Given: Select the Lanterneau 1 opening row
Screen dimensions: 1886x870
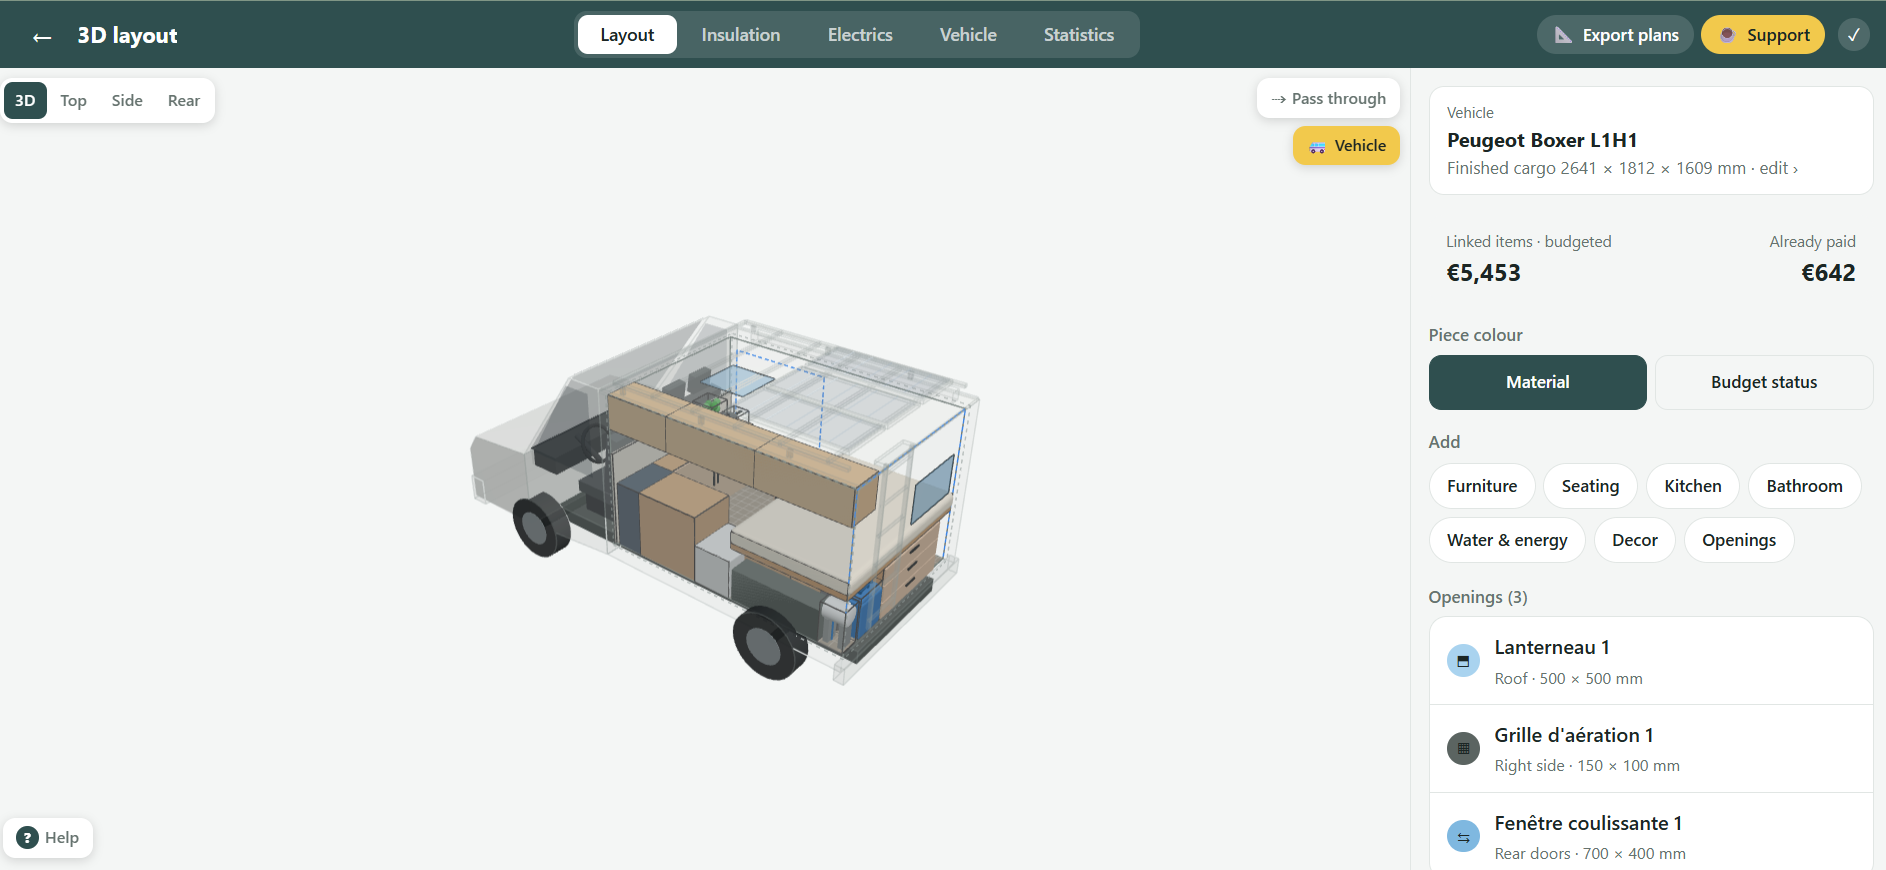Looking at the screenshot, I should (x=1651, y=661).
